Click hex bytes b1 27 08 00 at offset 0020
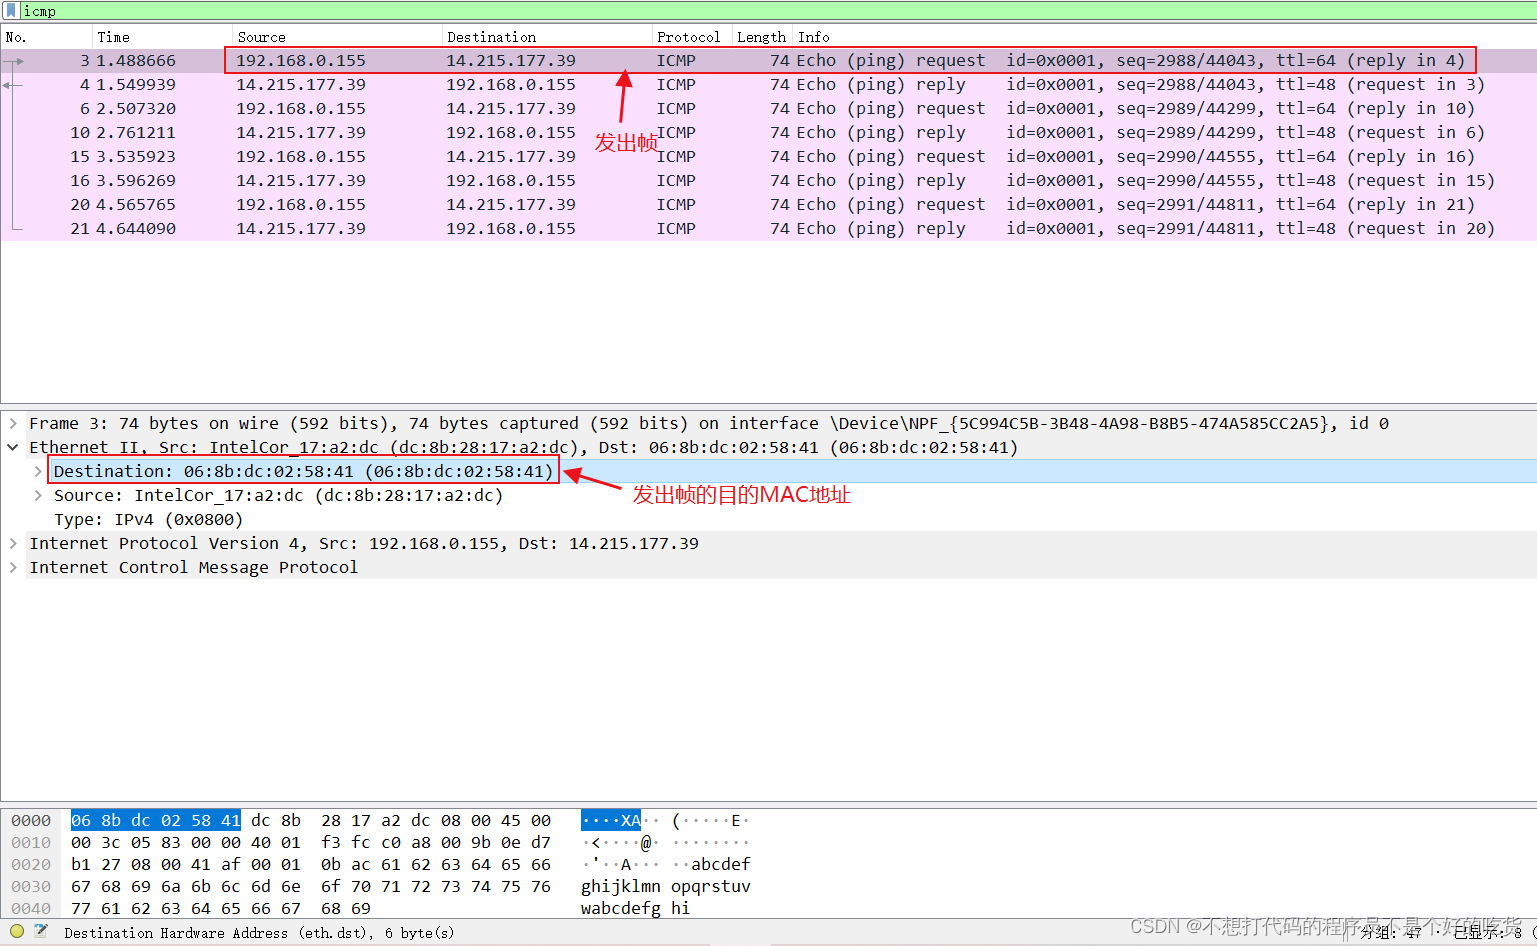 click(126, 865)
